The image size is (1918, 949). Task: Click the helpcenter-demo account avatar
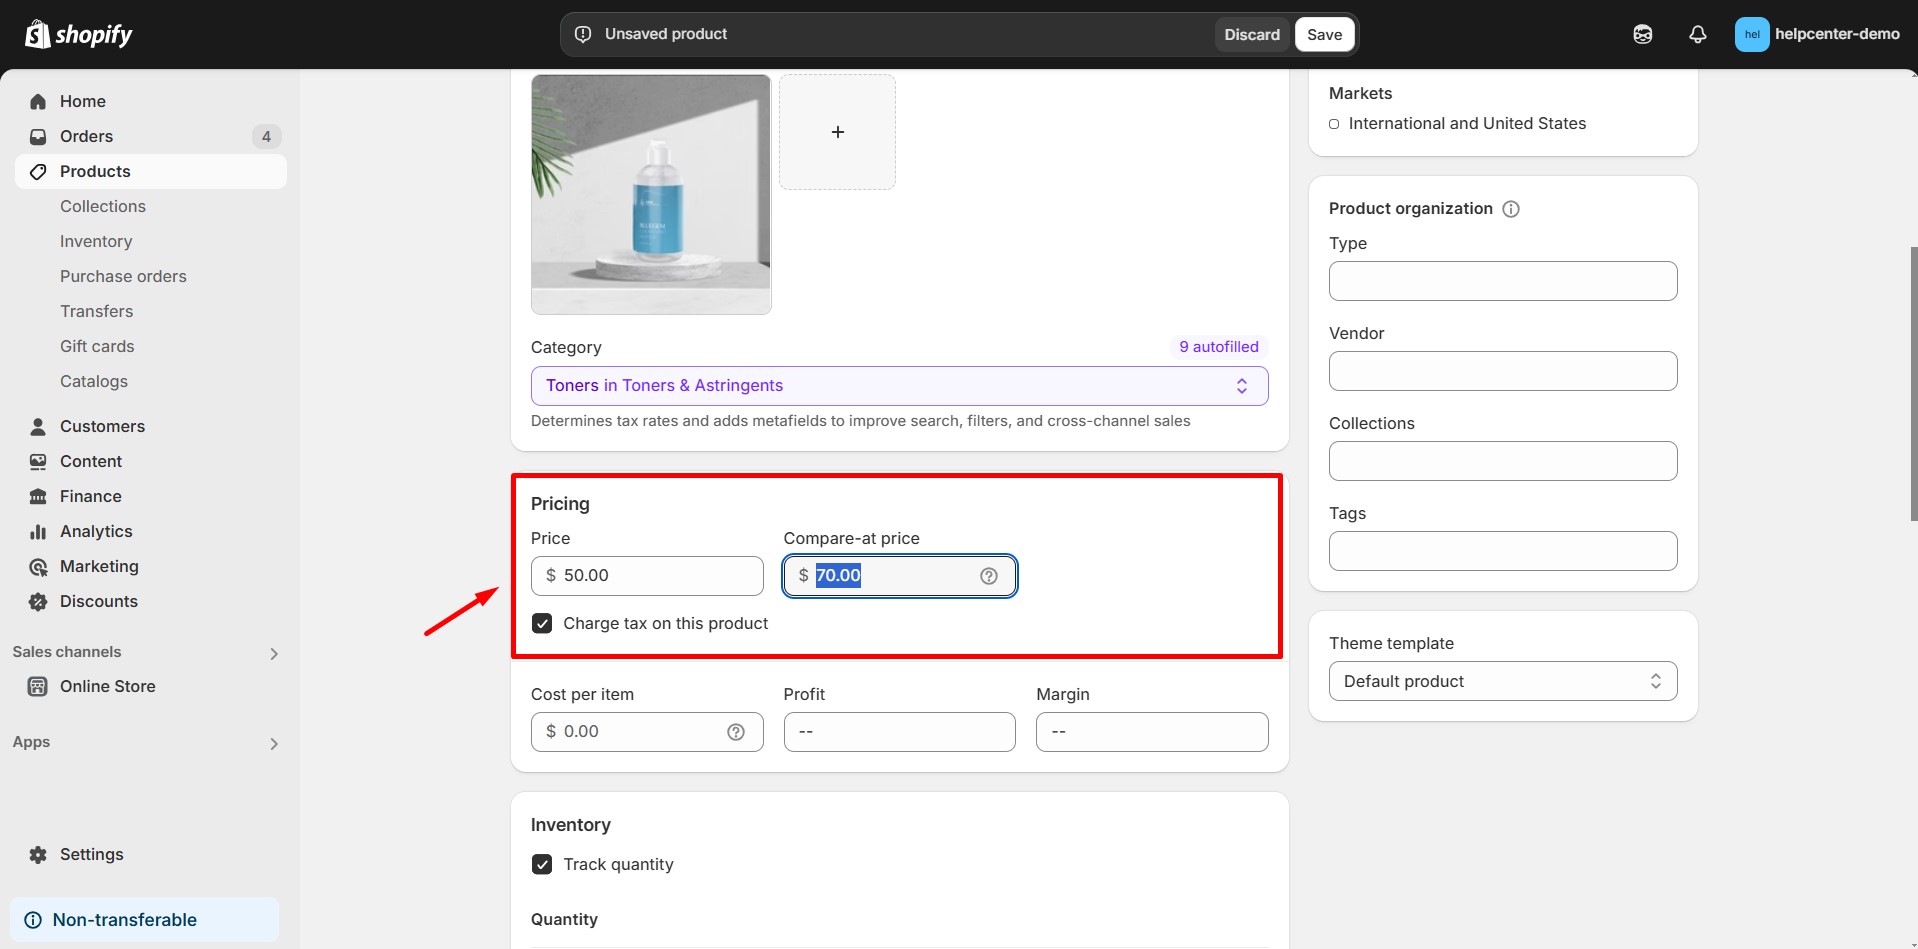1751,34
